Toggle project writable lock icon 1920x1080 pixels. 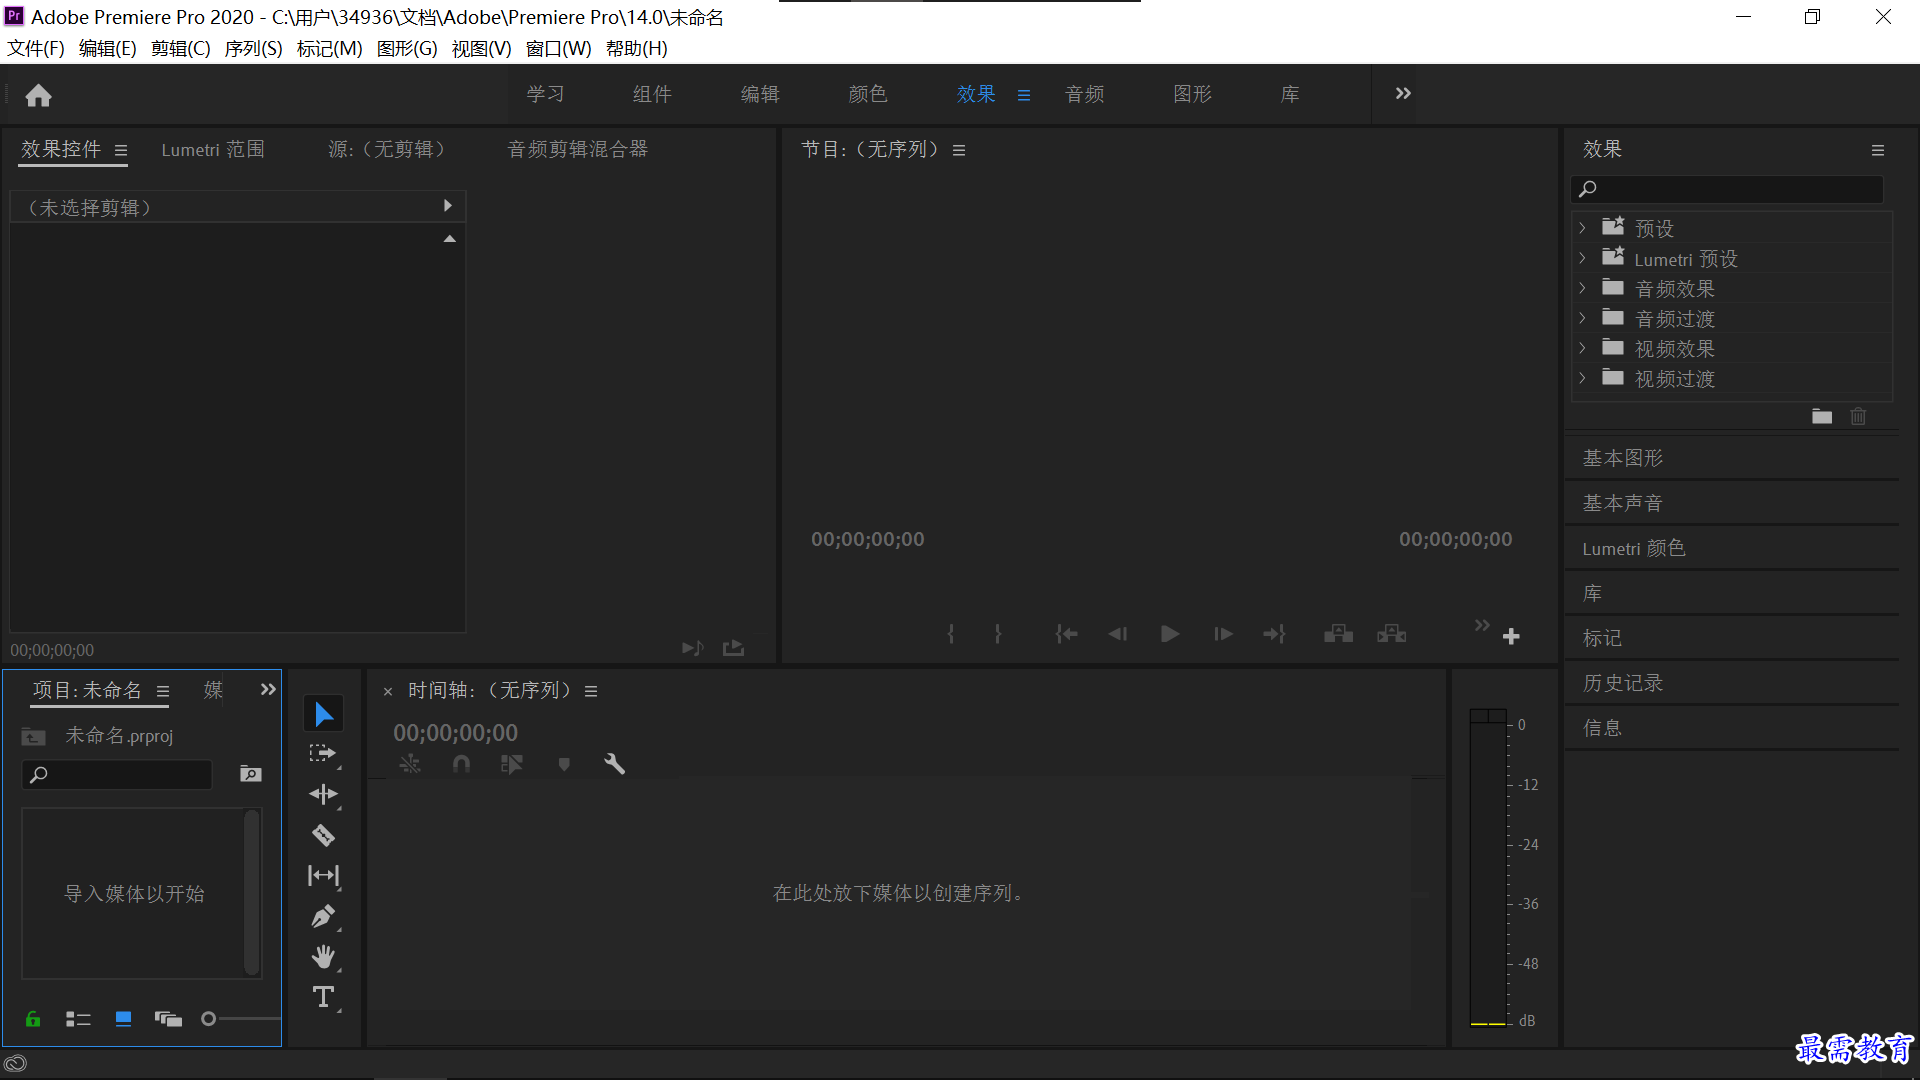tap(33, 1019)
